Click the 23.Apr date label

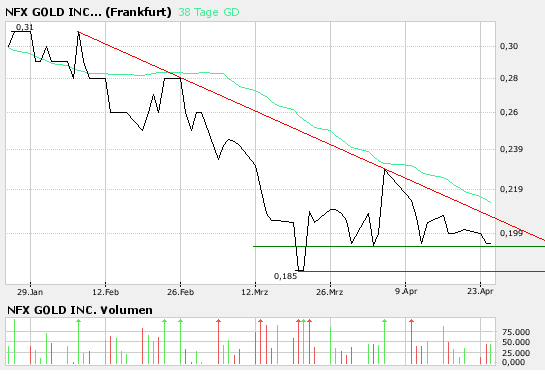click(x=480, y=291)
